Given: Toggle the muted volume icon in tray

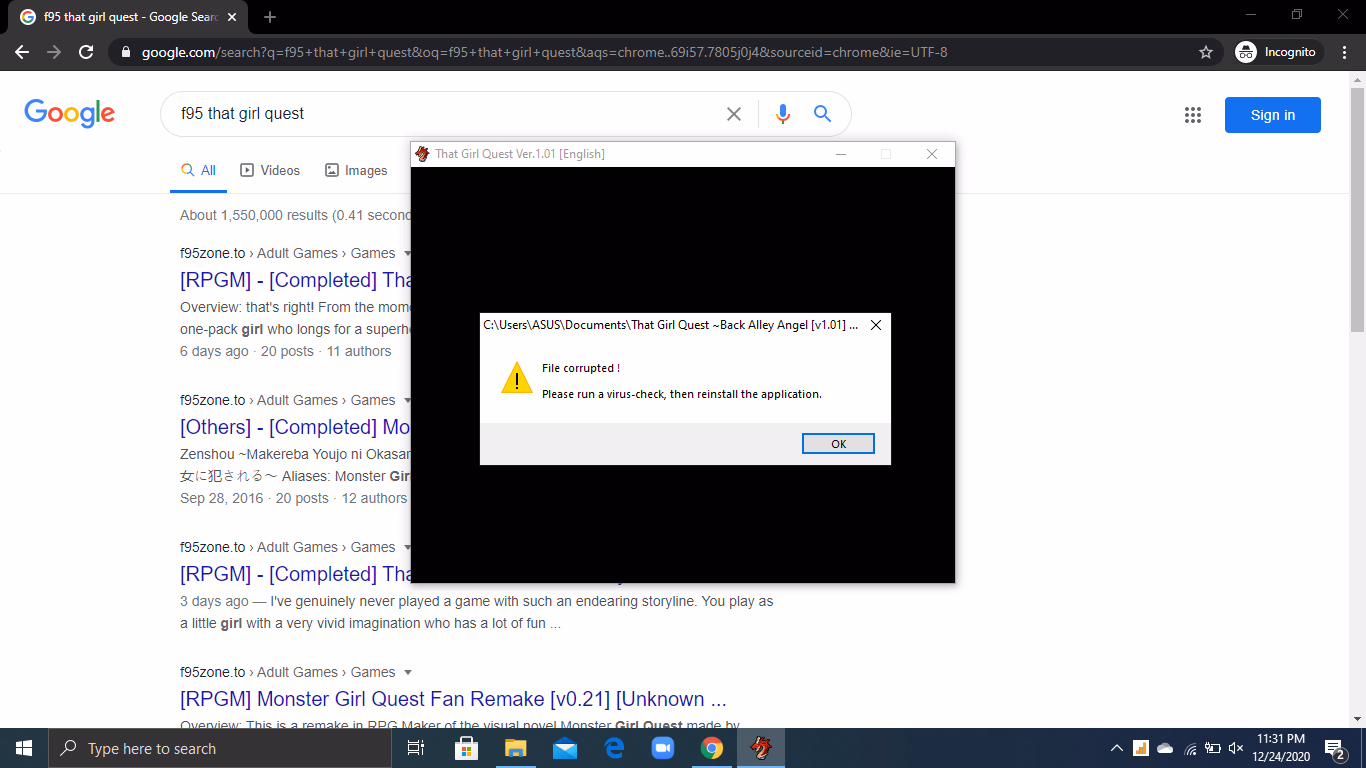Looking at the screenshot, I should tap(1236, 748).
